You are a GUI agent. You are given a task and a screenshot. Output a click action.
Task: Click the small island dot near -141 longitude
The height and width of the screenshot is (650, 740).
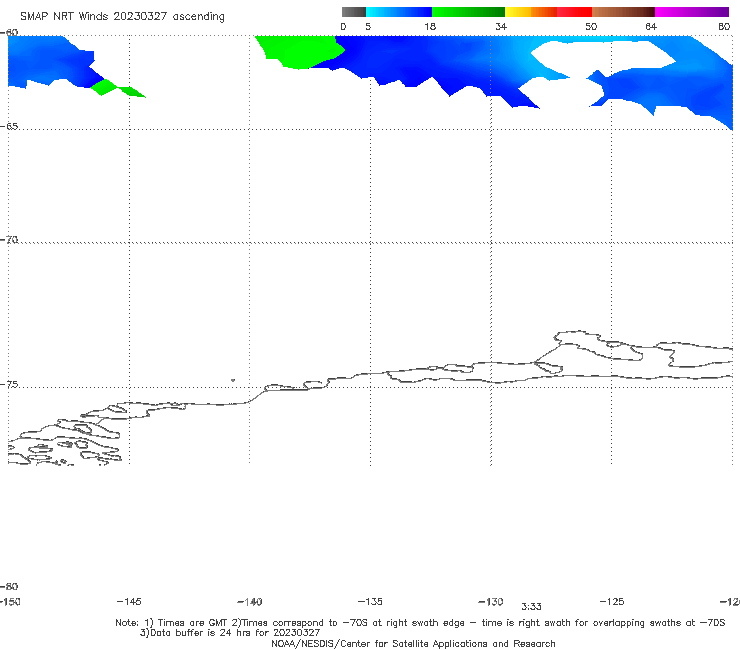pos(233,380)
